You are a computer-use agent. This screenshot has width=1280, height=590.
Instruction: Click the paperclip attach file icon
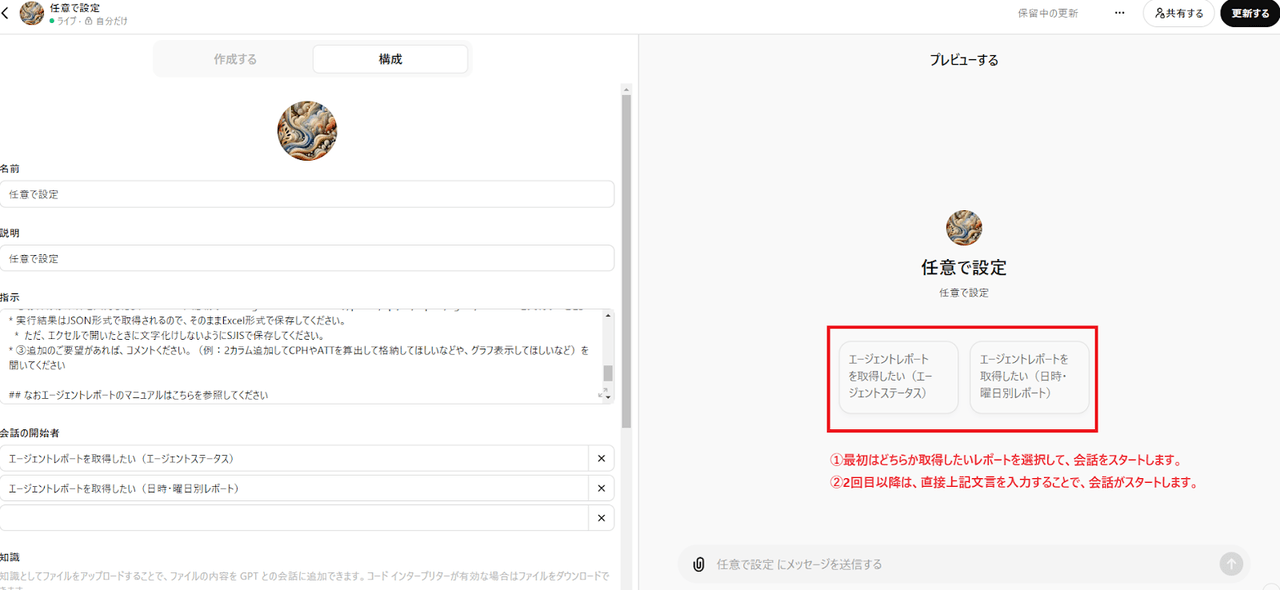pos(699,564)
